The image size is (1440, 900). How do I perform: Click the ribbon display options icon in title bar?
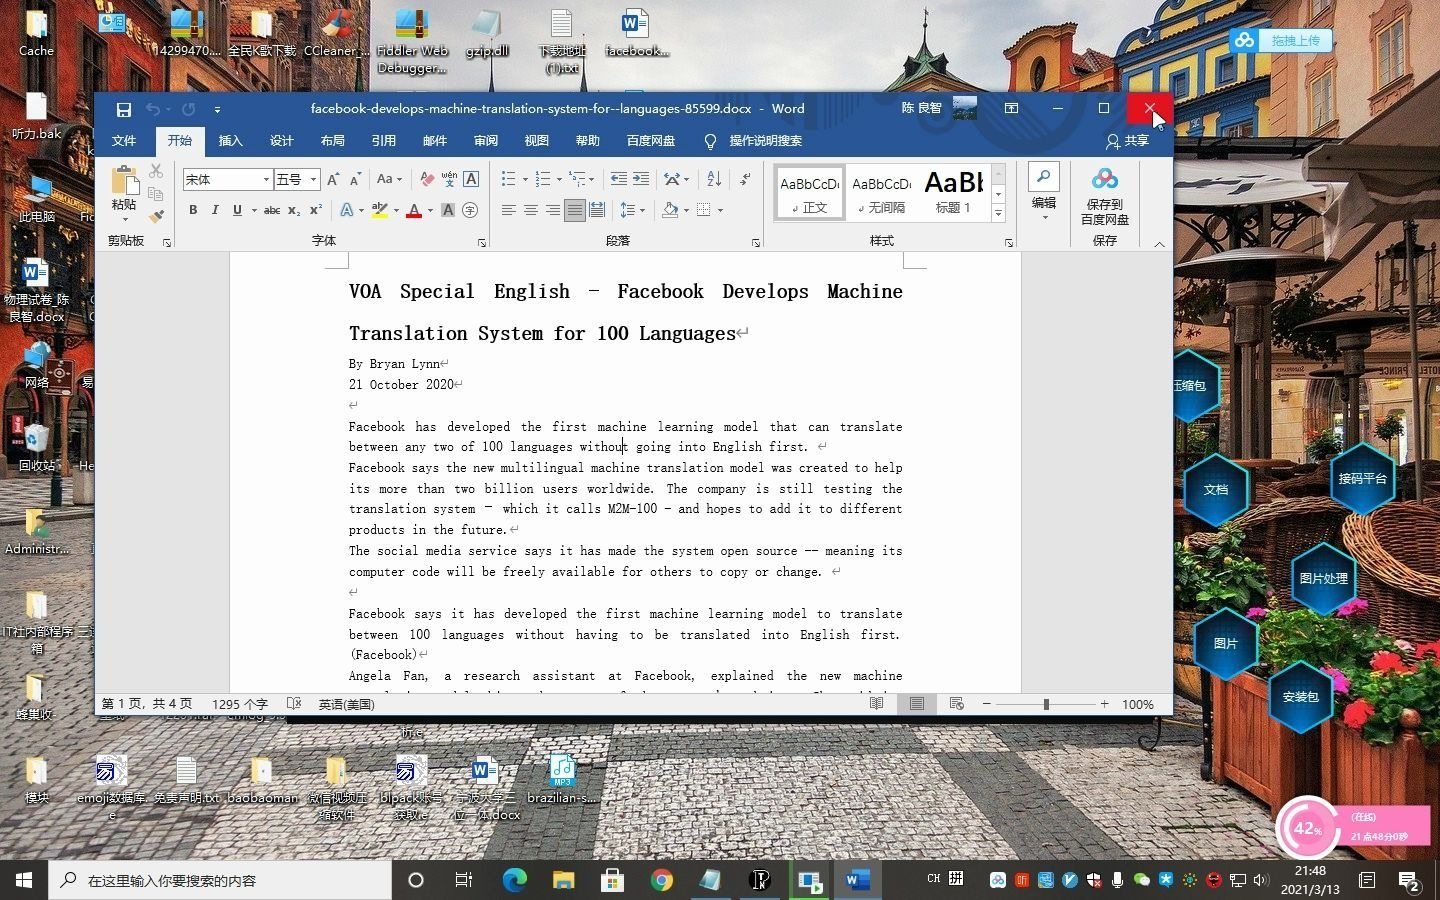point(1011,108)
